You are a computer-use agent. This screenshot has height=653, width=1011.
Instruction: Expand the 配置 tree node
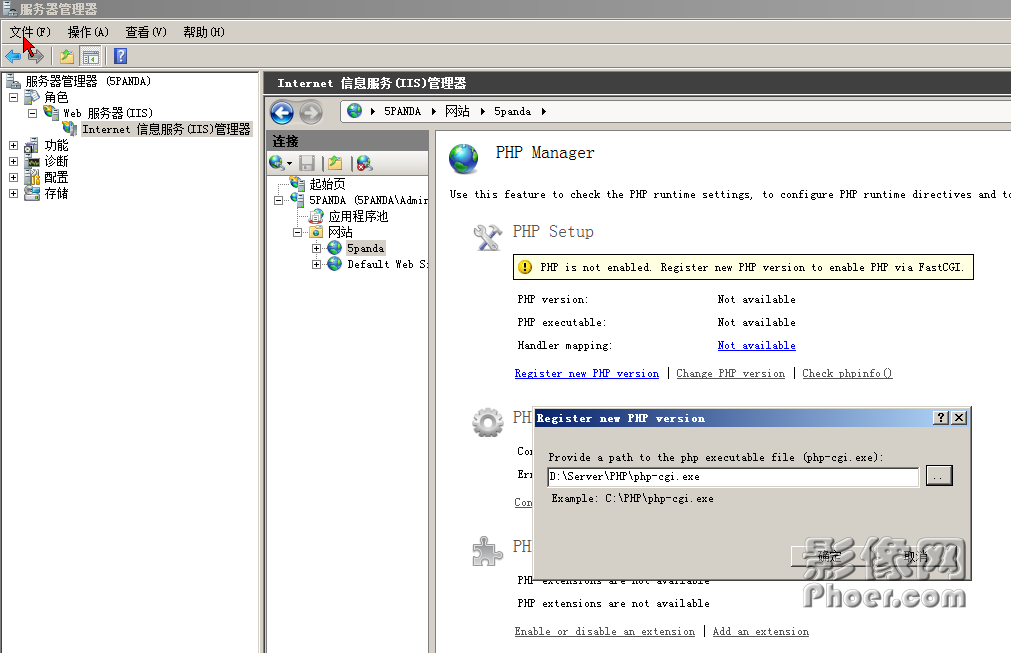[x=14, y=177]
